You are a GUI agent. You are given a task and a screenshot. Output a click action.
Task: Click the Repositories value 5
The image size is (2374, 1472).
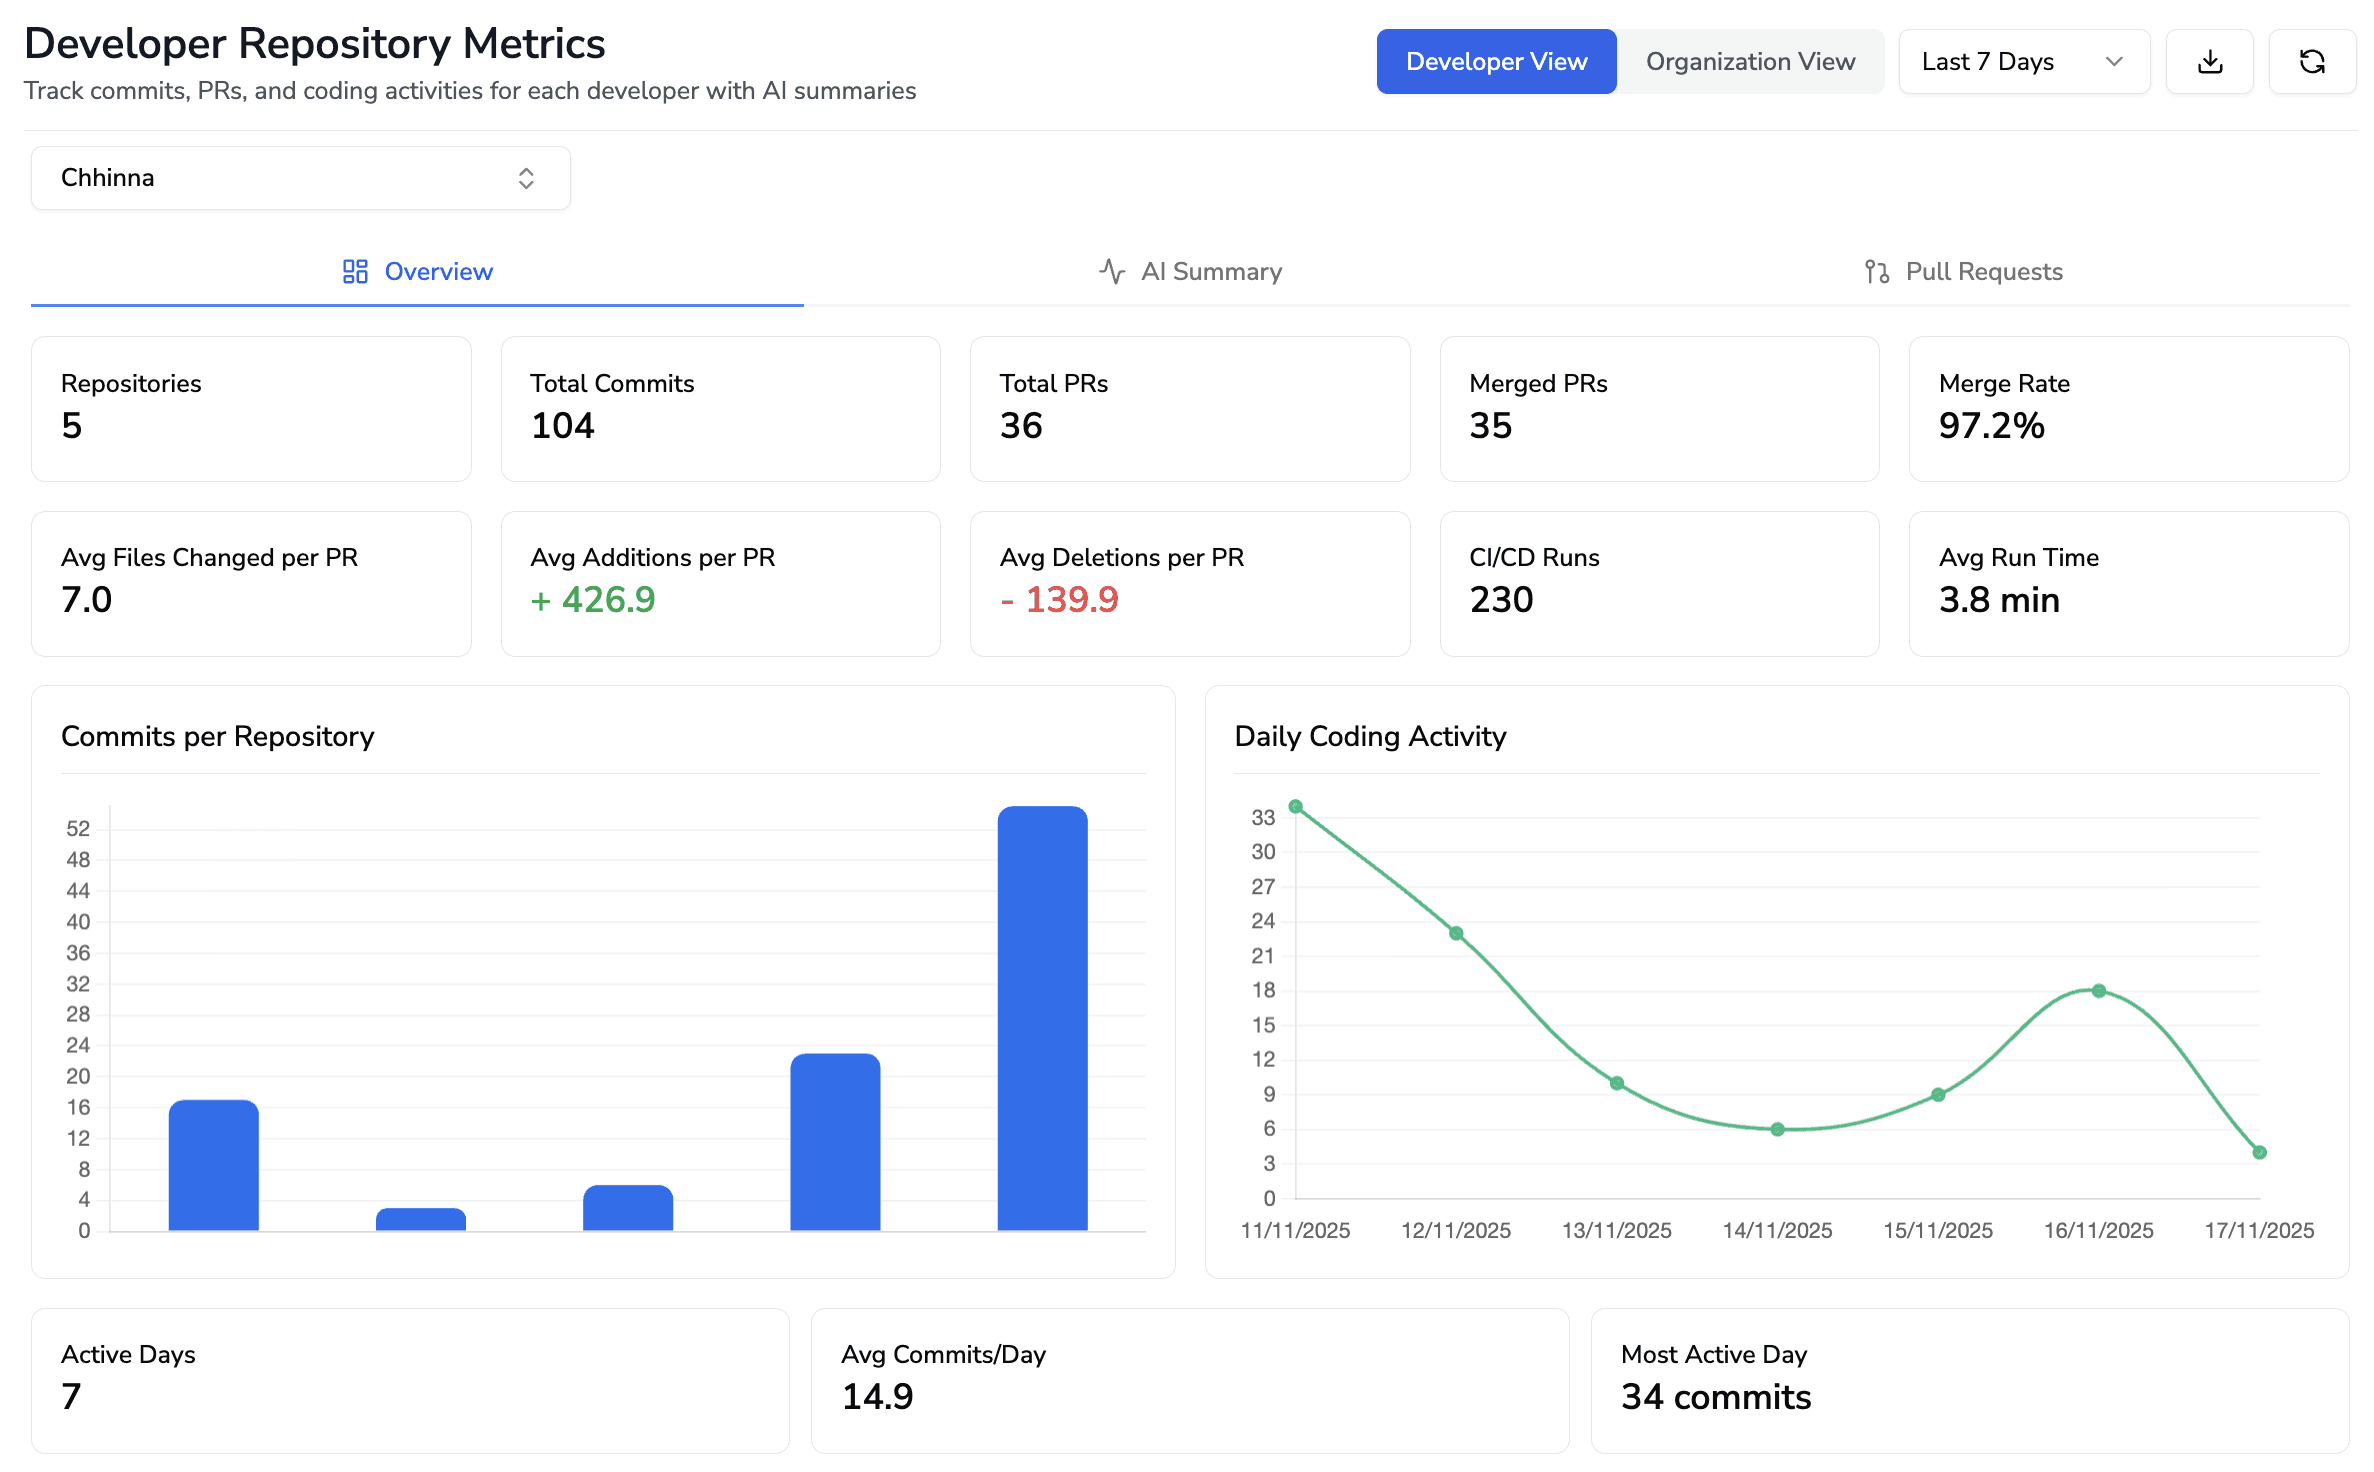click(72, 426)
